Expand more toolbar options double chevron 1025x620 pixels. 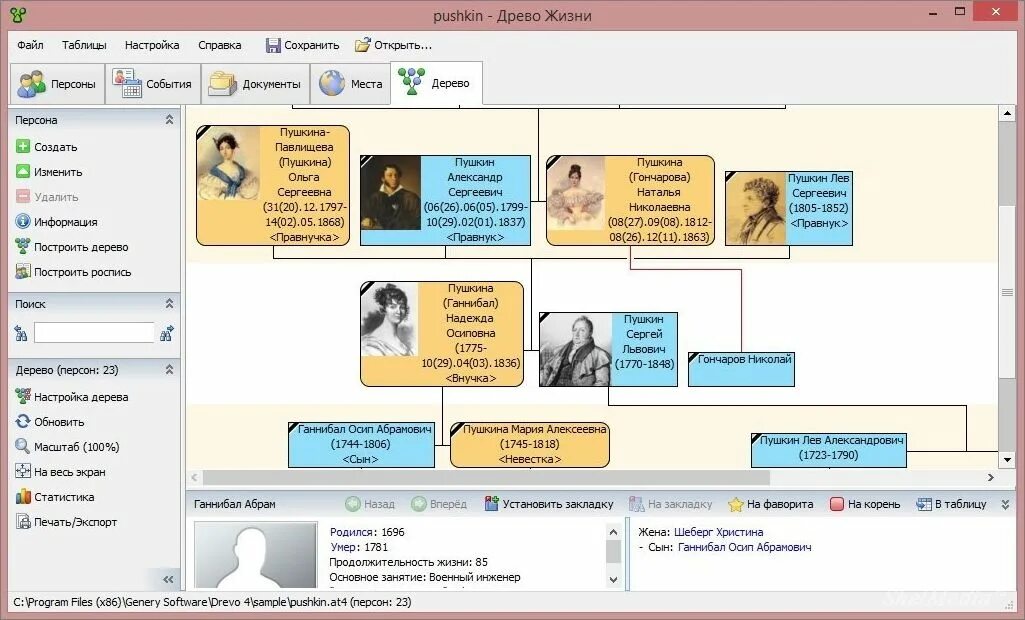click(1005, 504)
